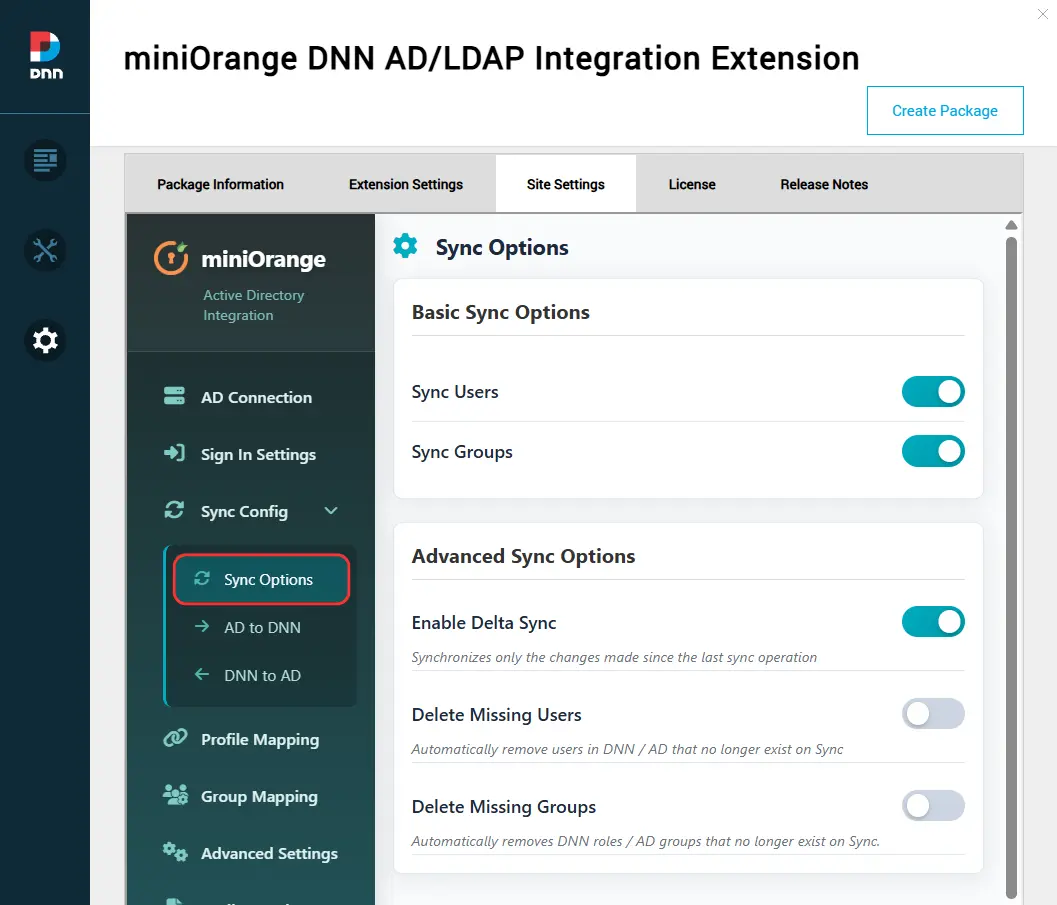Click the AD Connection server icon

coord(174,396)
